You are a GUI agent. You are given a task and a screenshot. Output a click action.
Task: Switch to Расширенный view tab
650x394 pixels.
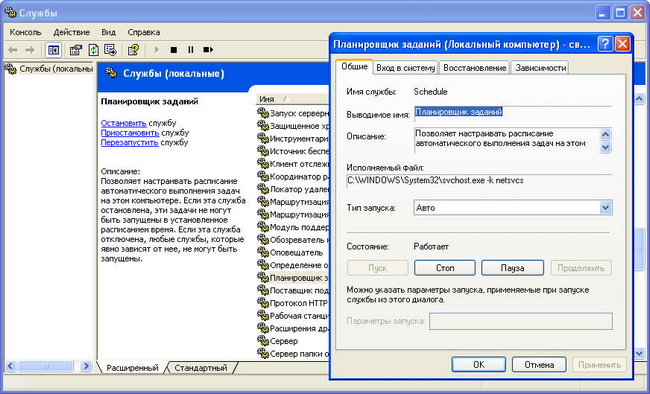coord(132,367)
